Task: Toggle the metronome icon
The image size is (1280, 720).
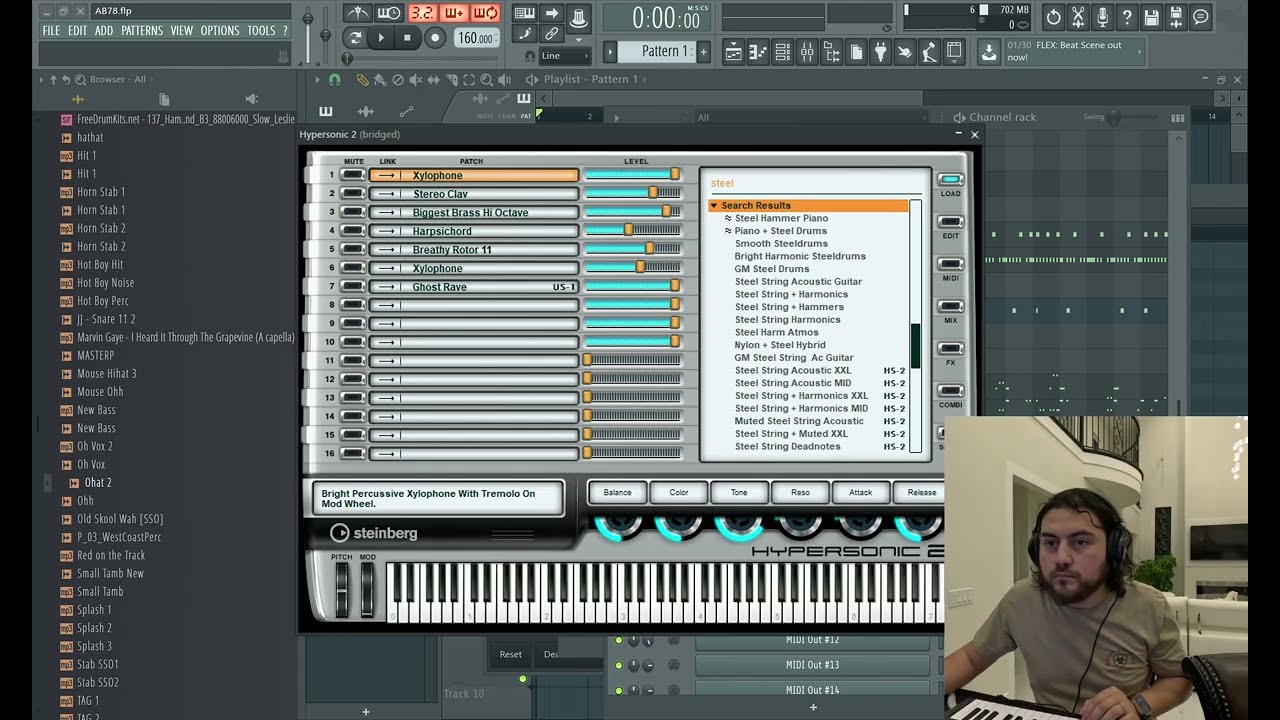Action: pyautogui.click(x=358, y=13)
